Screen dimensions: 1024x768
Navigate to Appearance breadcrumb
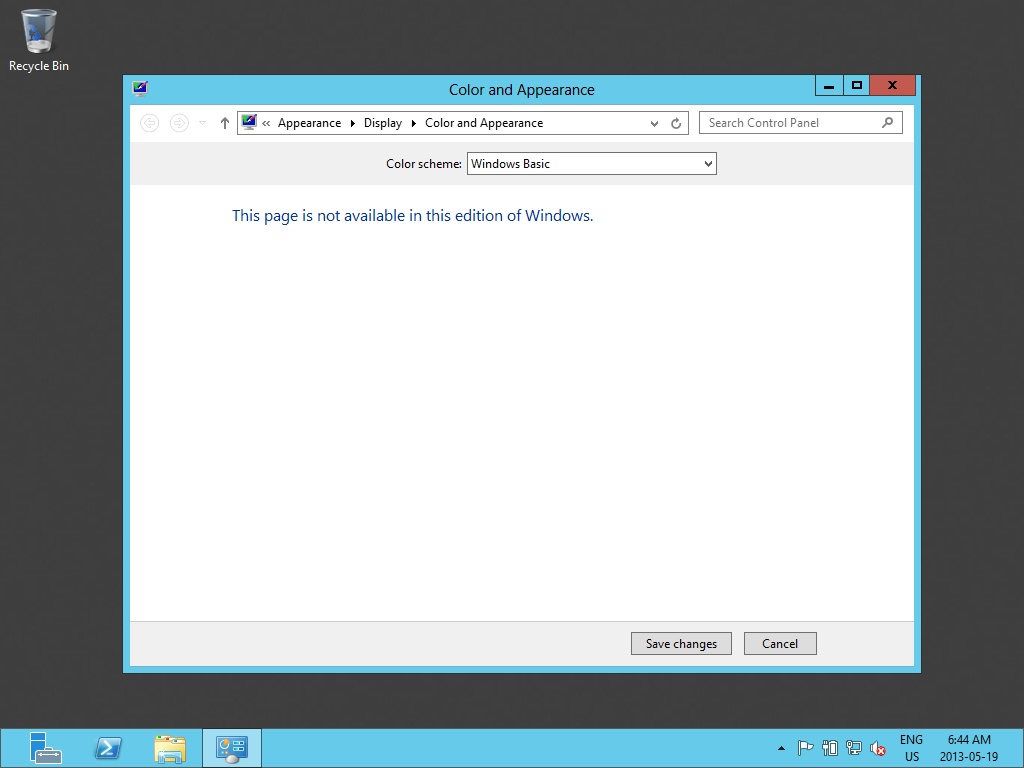[x=310, y=123]
